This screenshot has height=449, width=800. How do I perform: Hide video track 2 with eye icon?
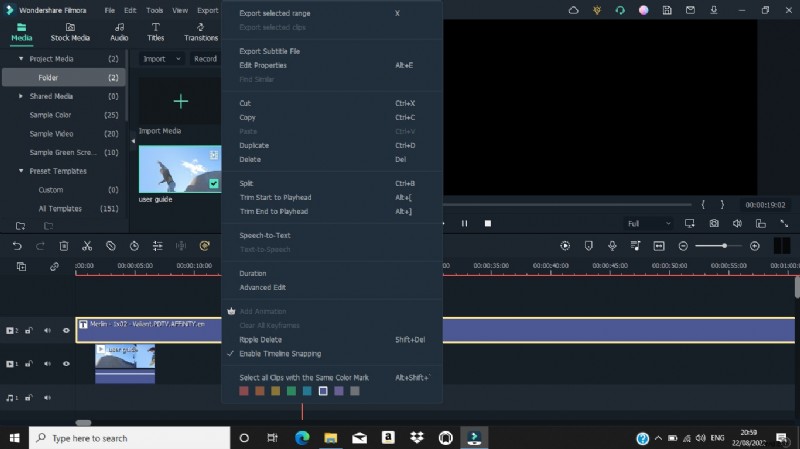click(x=66, y=330)
